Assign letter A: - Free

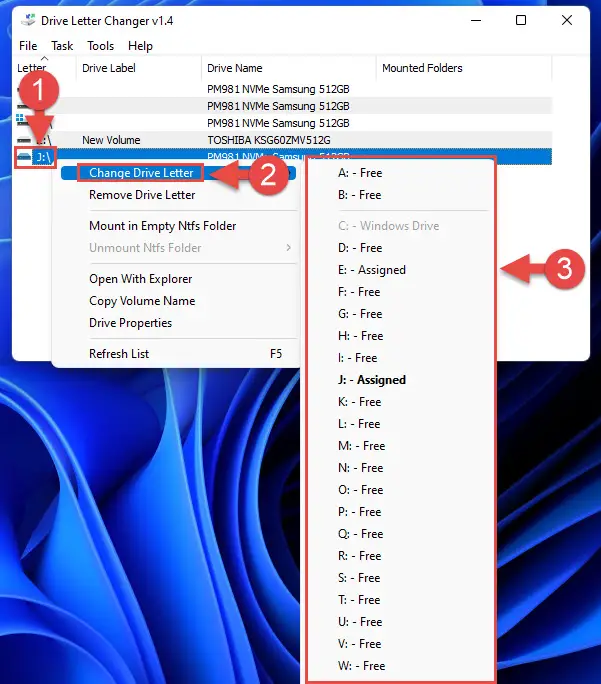[360, 173]
